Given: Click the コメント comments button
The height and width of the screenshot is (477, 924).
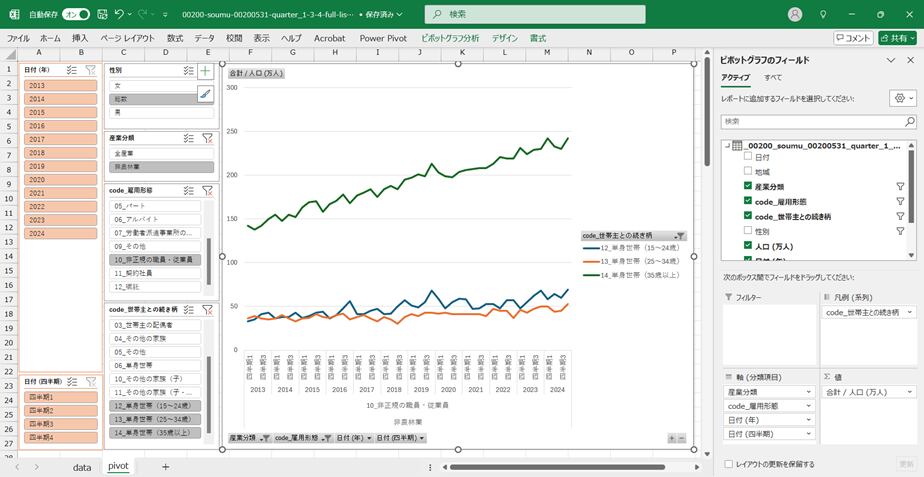Looking at the screenshot, I should (x=852, y=38).
